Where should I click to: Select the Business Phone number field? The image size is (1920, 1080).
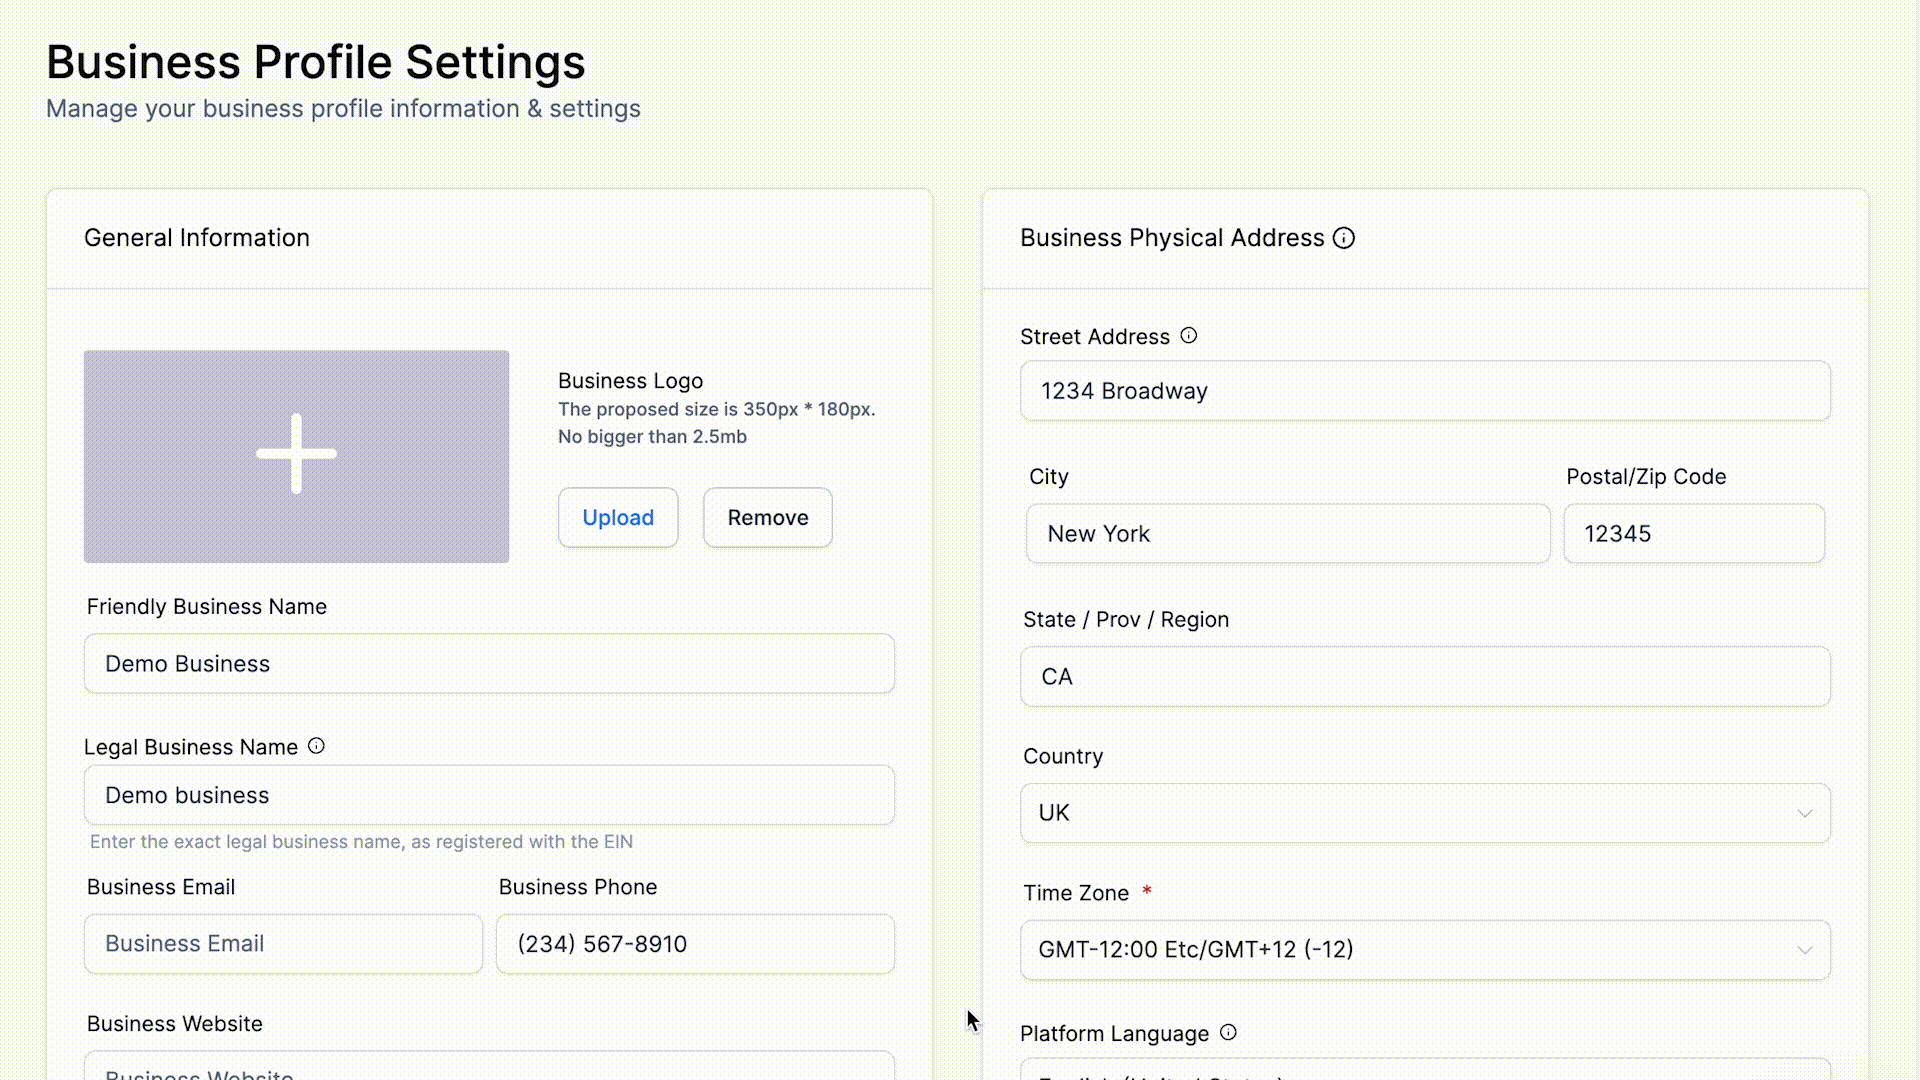[x=695, y=944]
